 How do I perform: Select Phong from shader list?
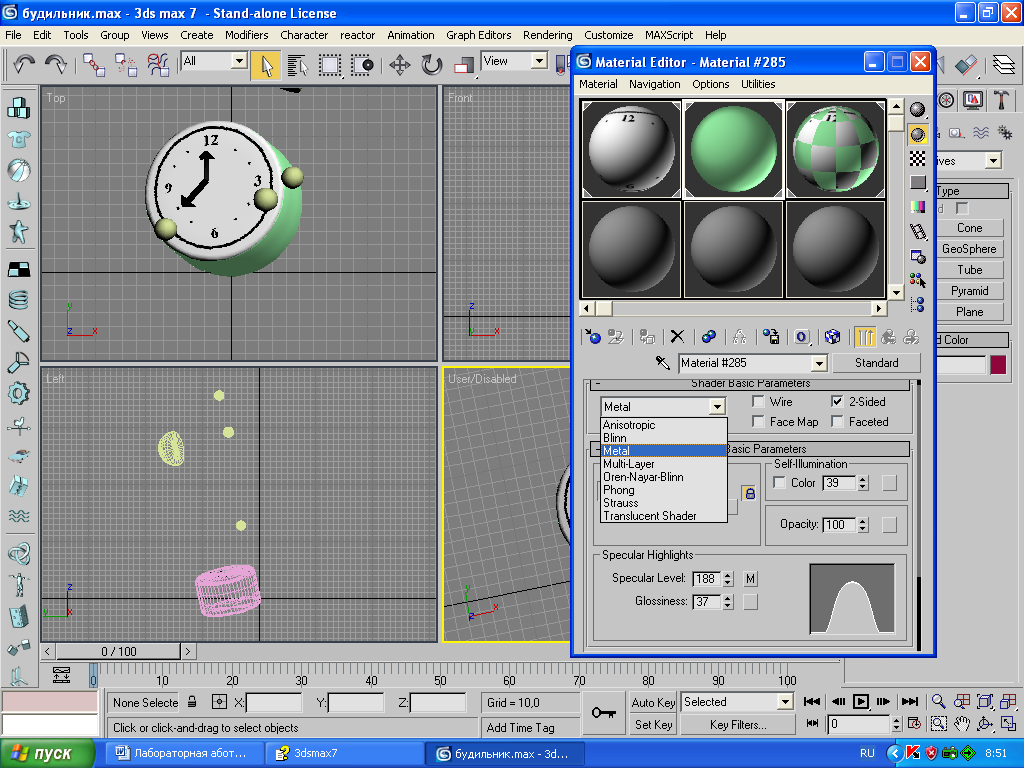pos(664,490)
